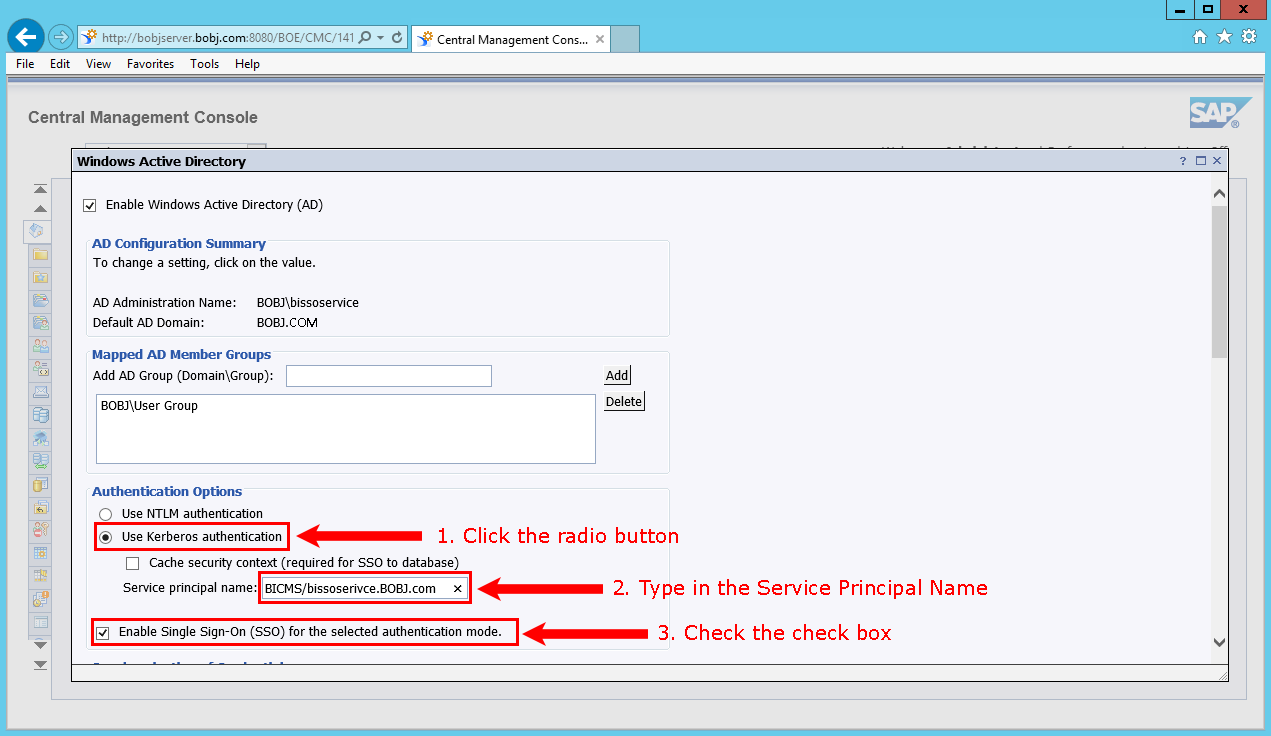The width and height of the screenshot is (1271, 736).
Task: Open the Edit menu
Action: tap(60, 64)
